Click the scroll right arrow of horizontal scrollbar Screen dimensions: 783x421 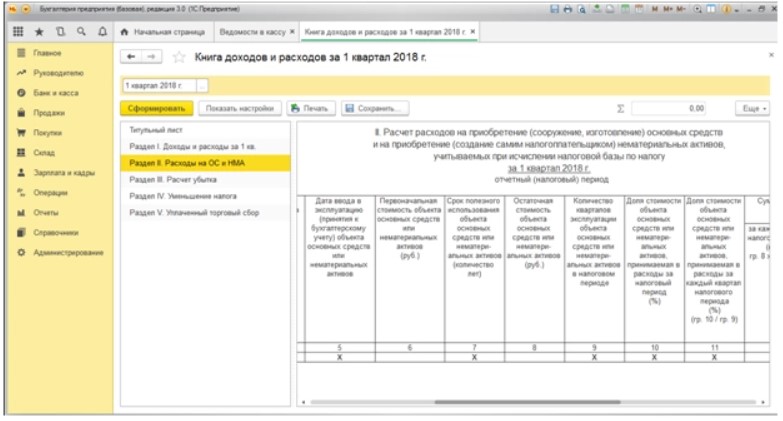coord(763,402)
